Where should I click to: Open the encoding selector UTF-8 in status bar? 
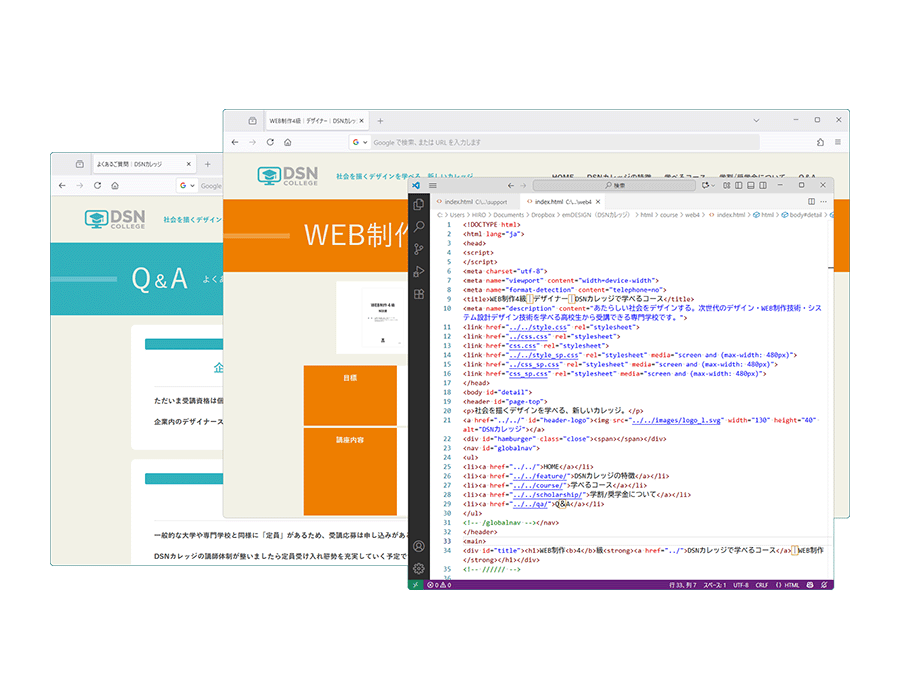[740, 584]
